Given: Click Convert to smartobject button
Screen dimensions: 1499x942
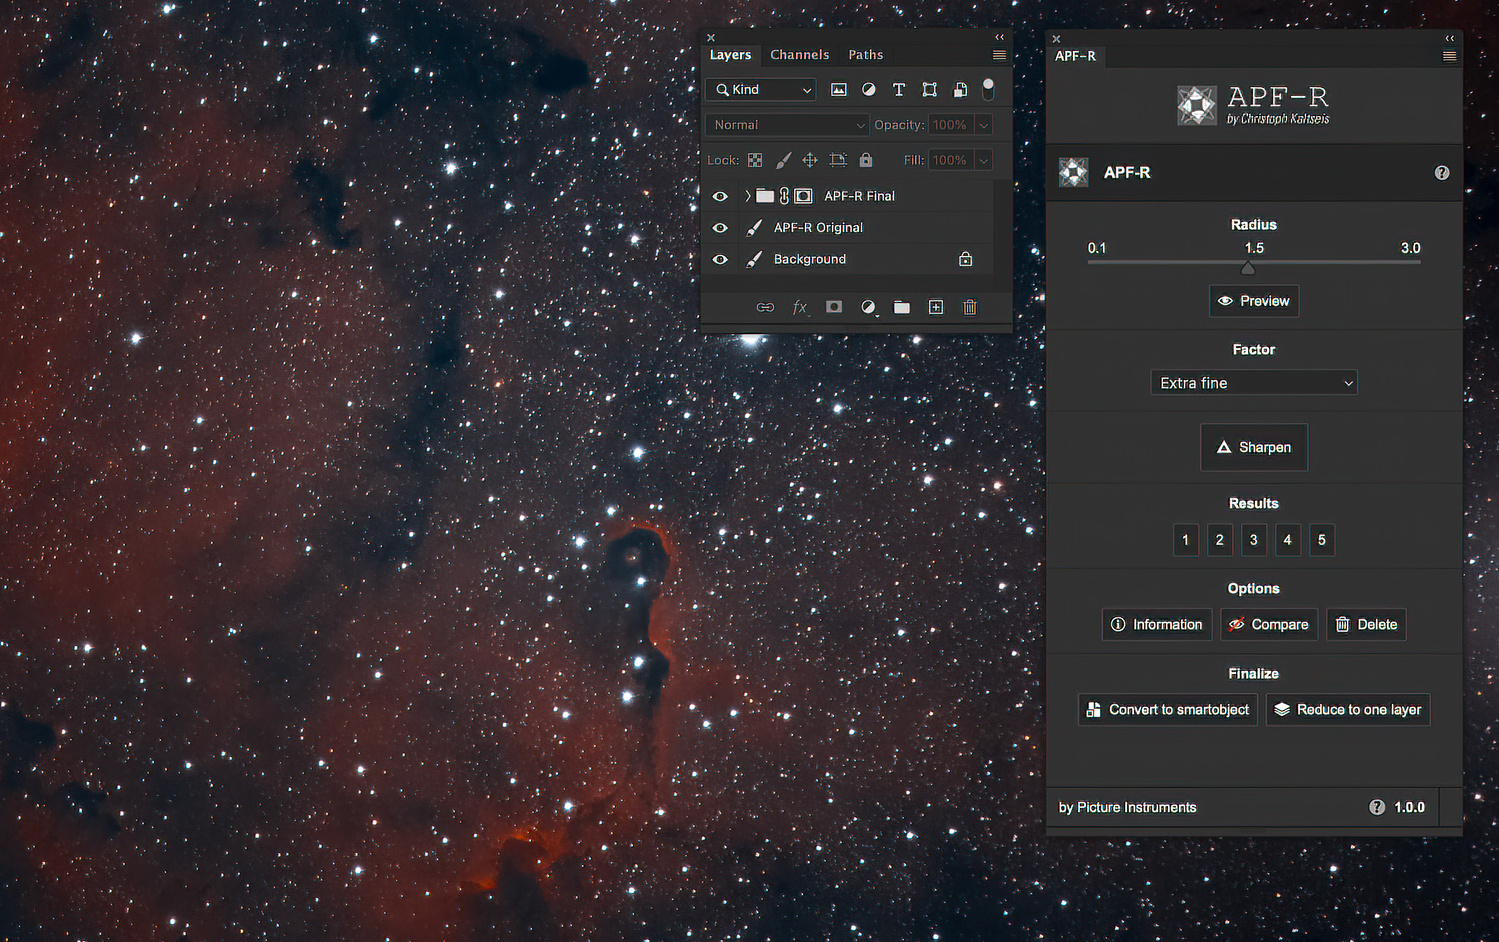Looking at the screenshot, I should [x=1167, y=710].
